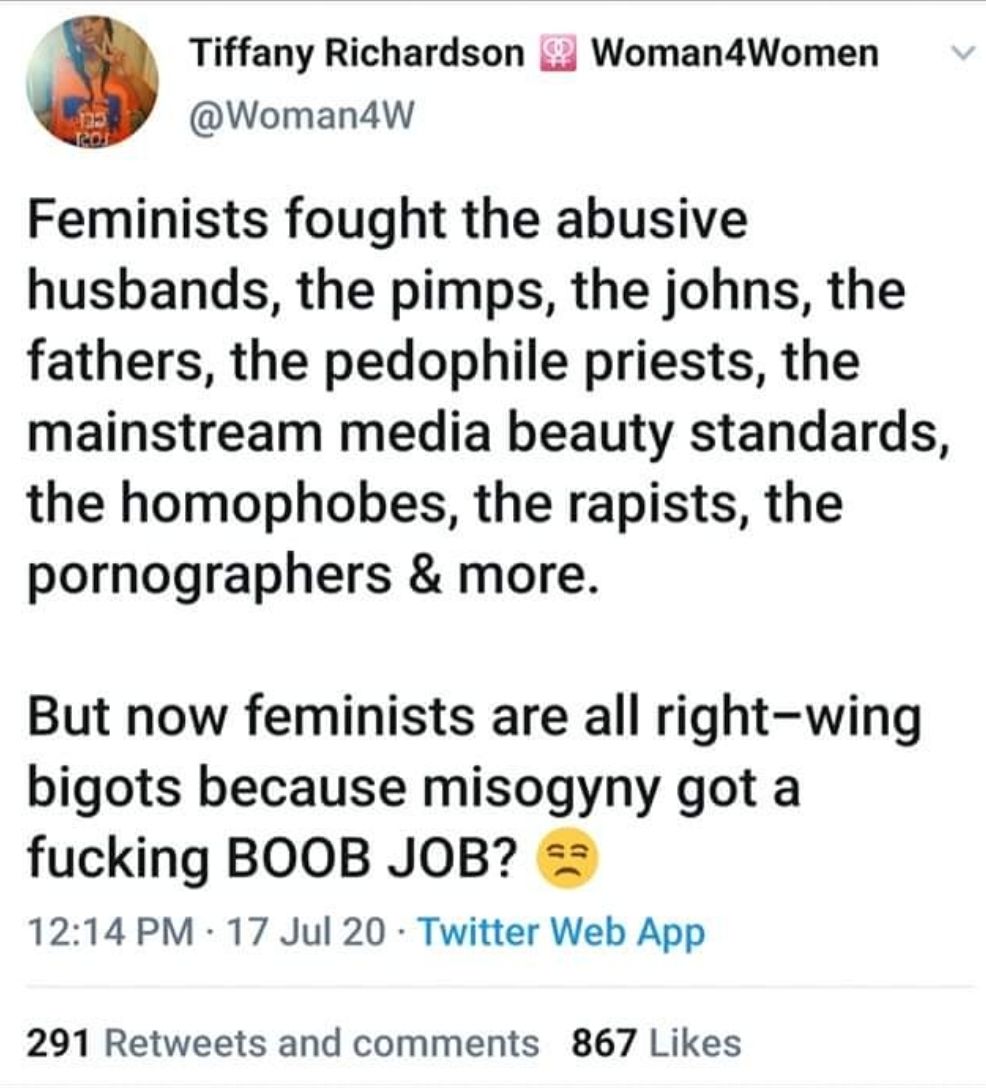Click the 17 Jul 20 date
This screenshot has width=986, height=1088.
306,934
